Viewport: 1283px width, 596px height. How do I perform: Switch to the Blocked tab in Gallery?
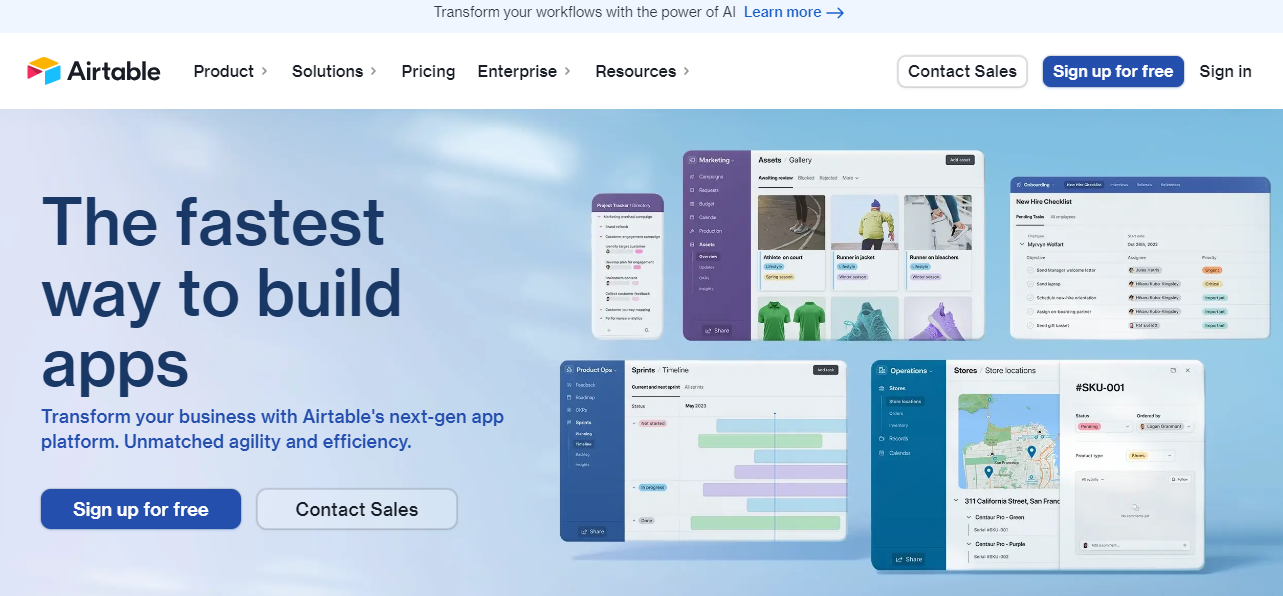click(806, 178)
